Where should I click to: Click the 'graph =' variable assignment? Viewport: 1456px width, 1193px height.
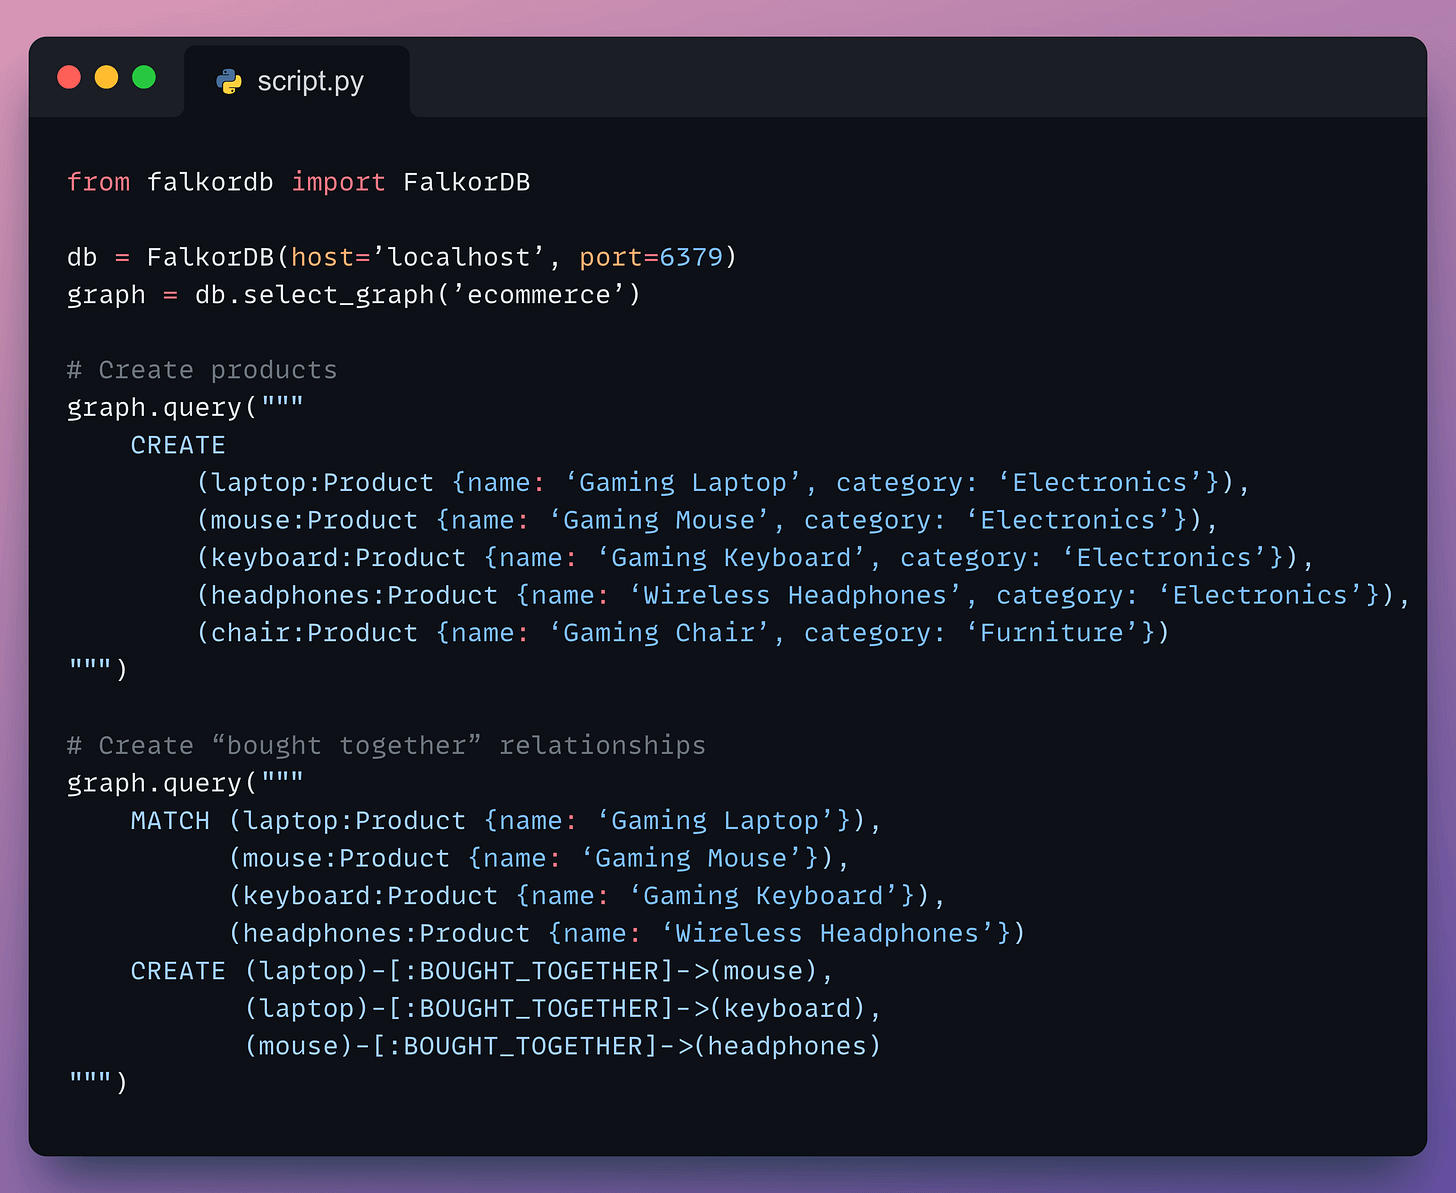[122, 295]
